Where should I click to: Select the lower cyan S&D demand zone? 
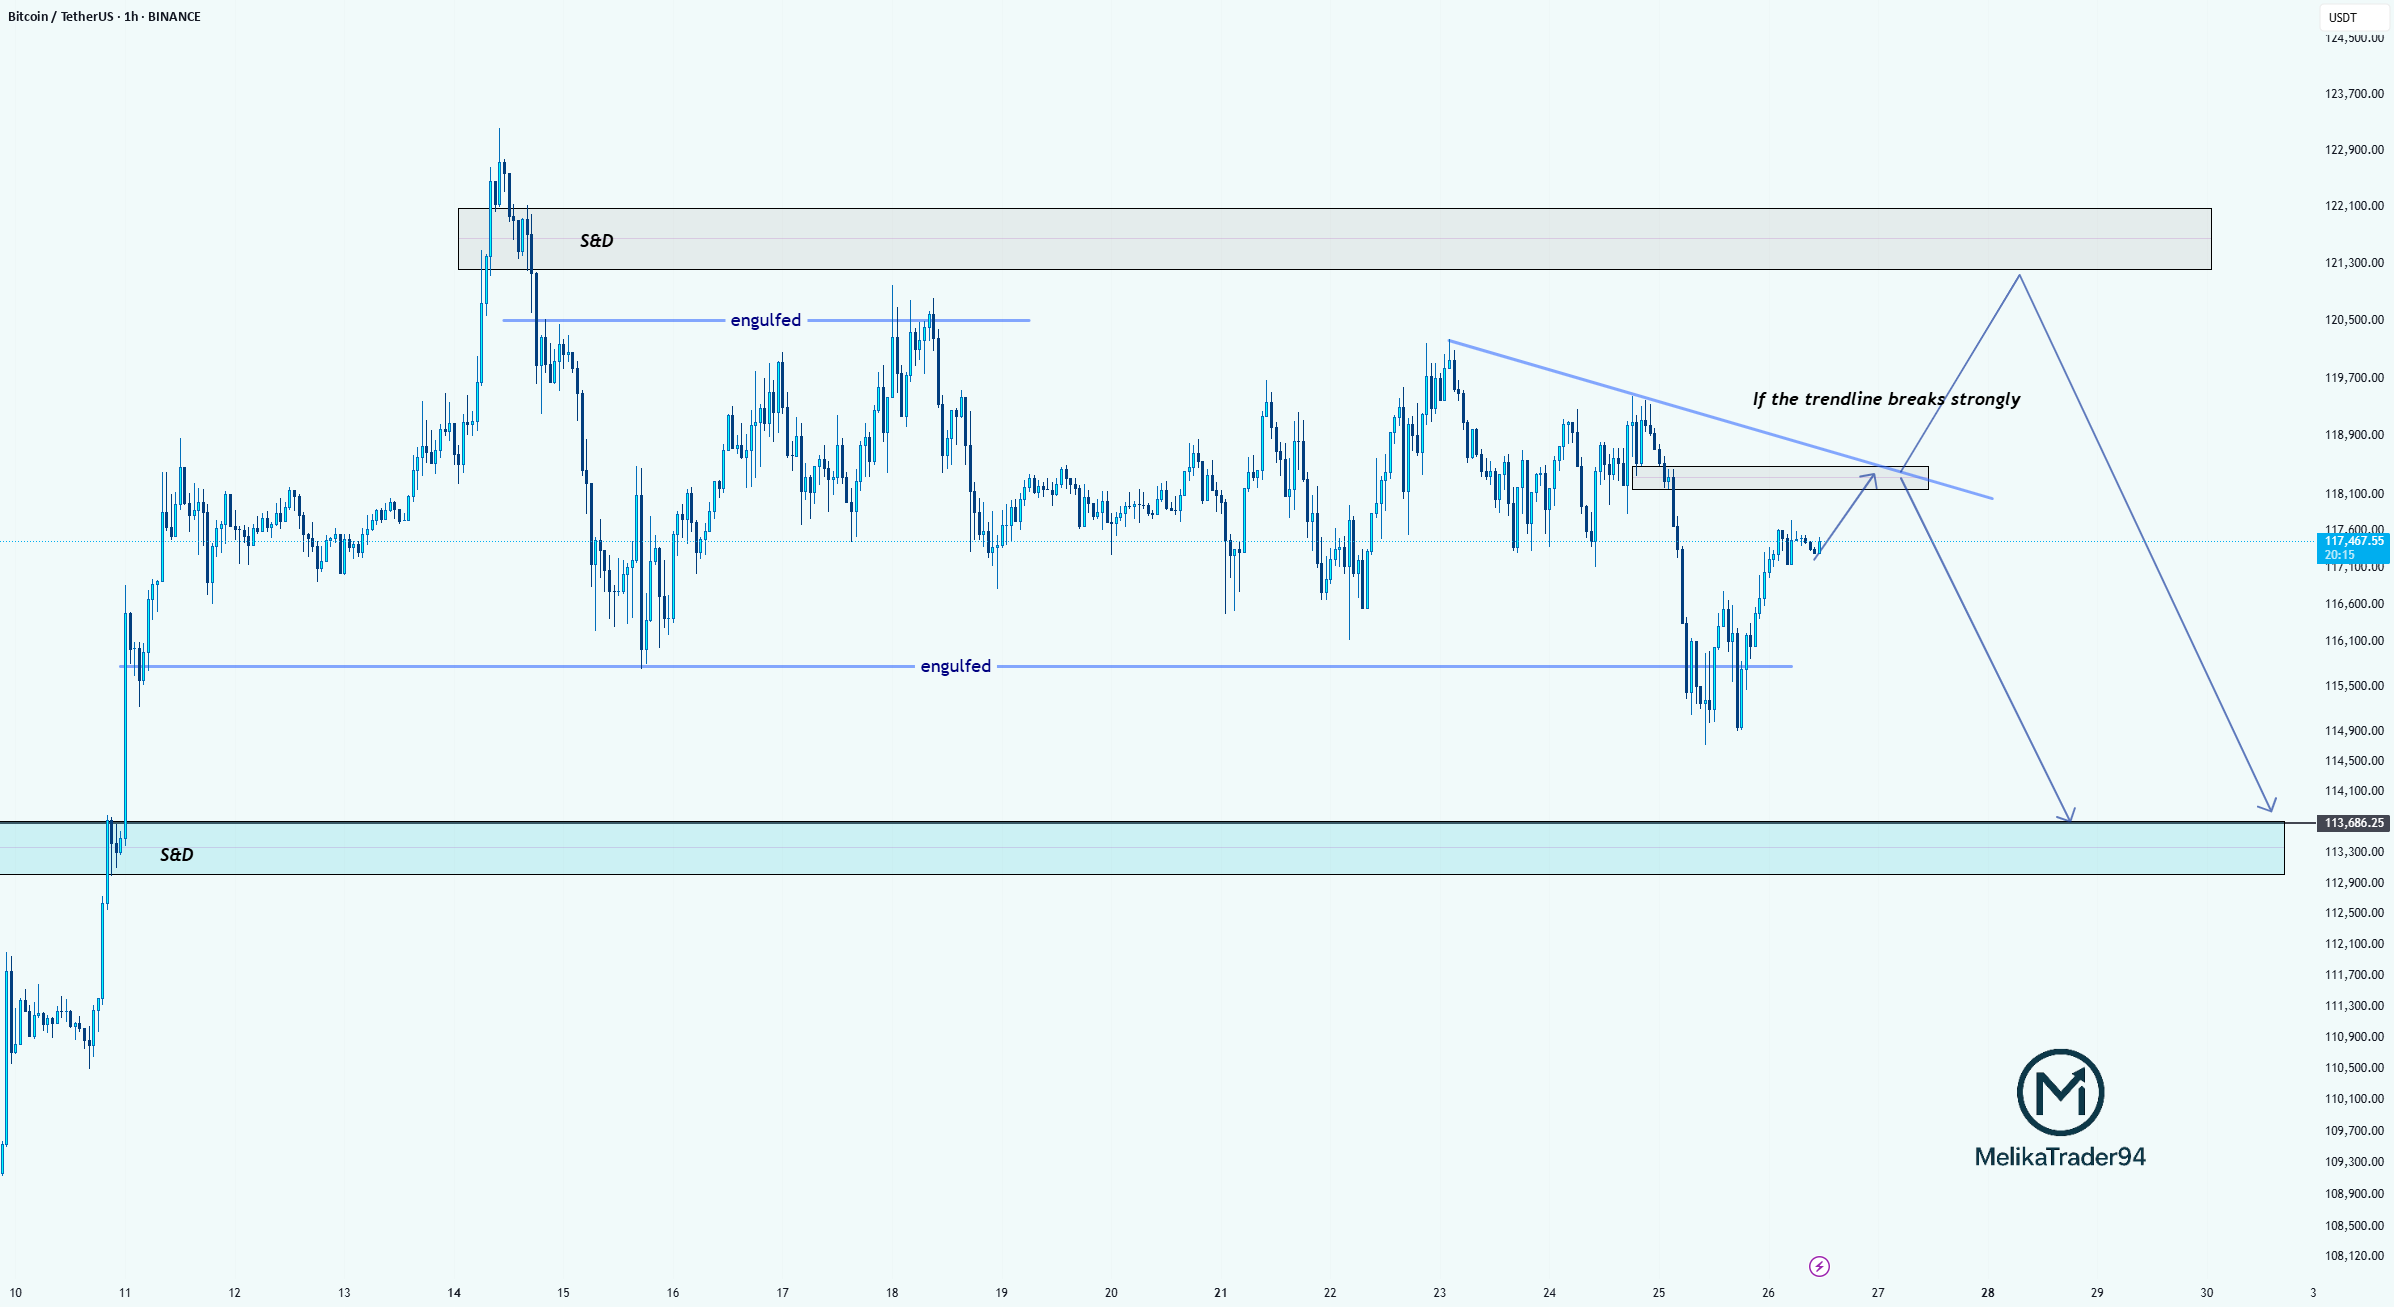click(x=1142, y=848)
